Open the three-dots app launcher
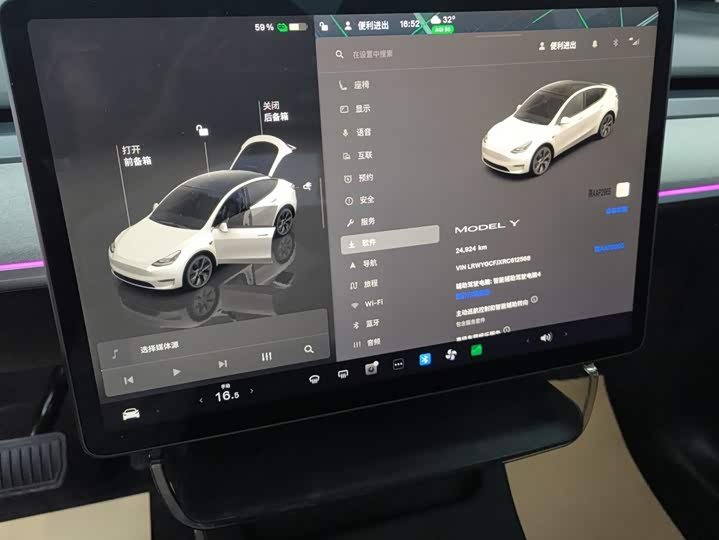Viewport: 719px width, 540px height. point(398,364)
